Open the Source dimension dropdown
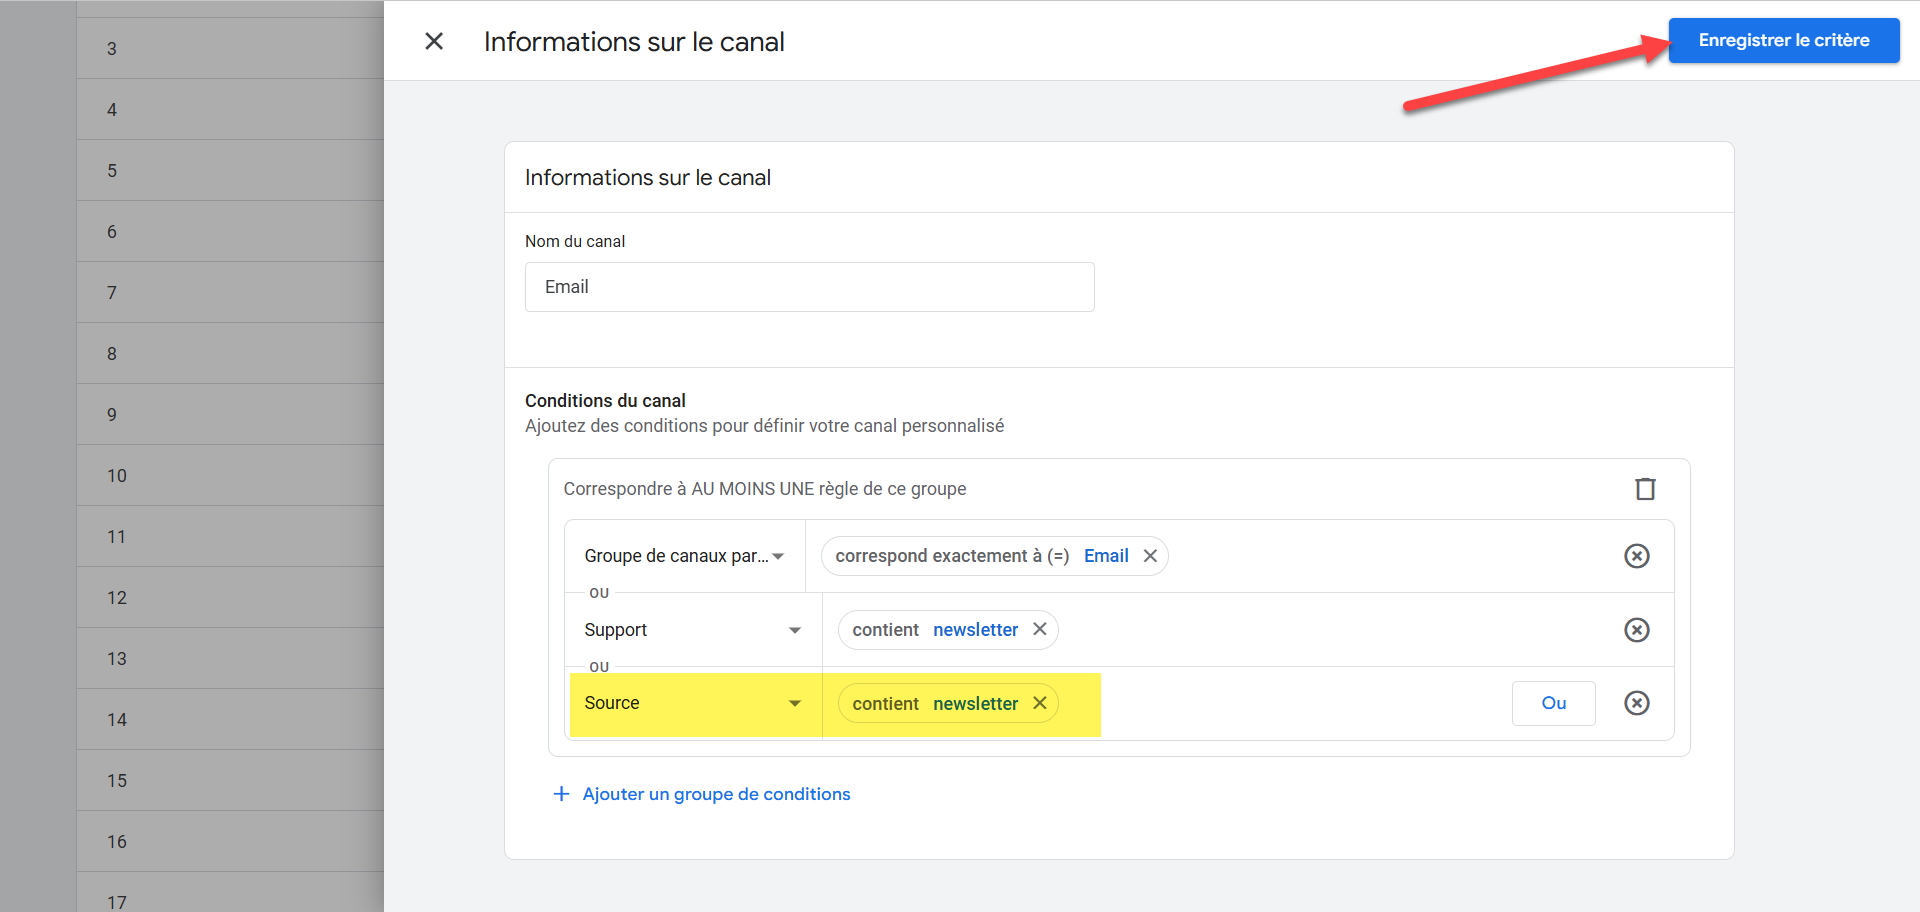The image size is (1920, 912). (693, 703)
